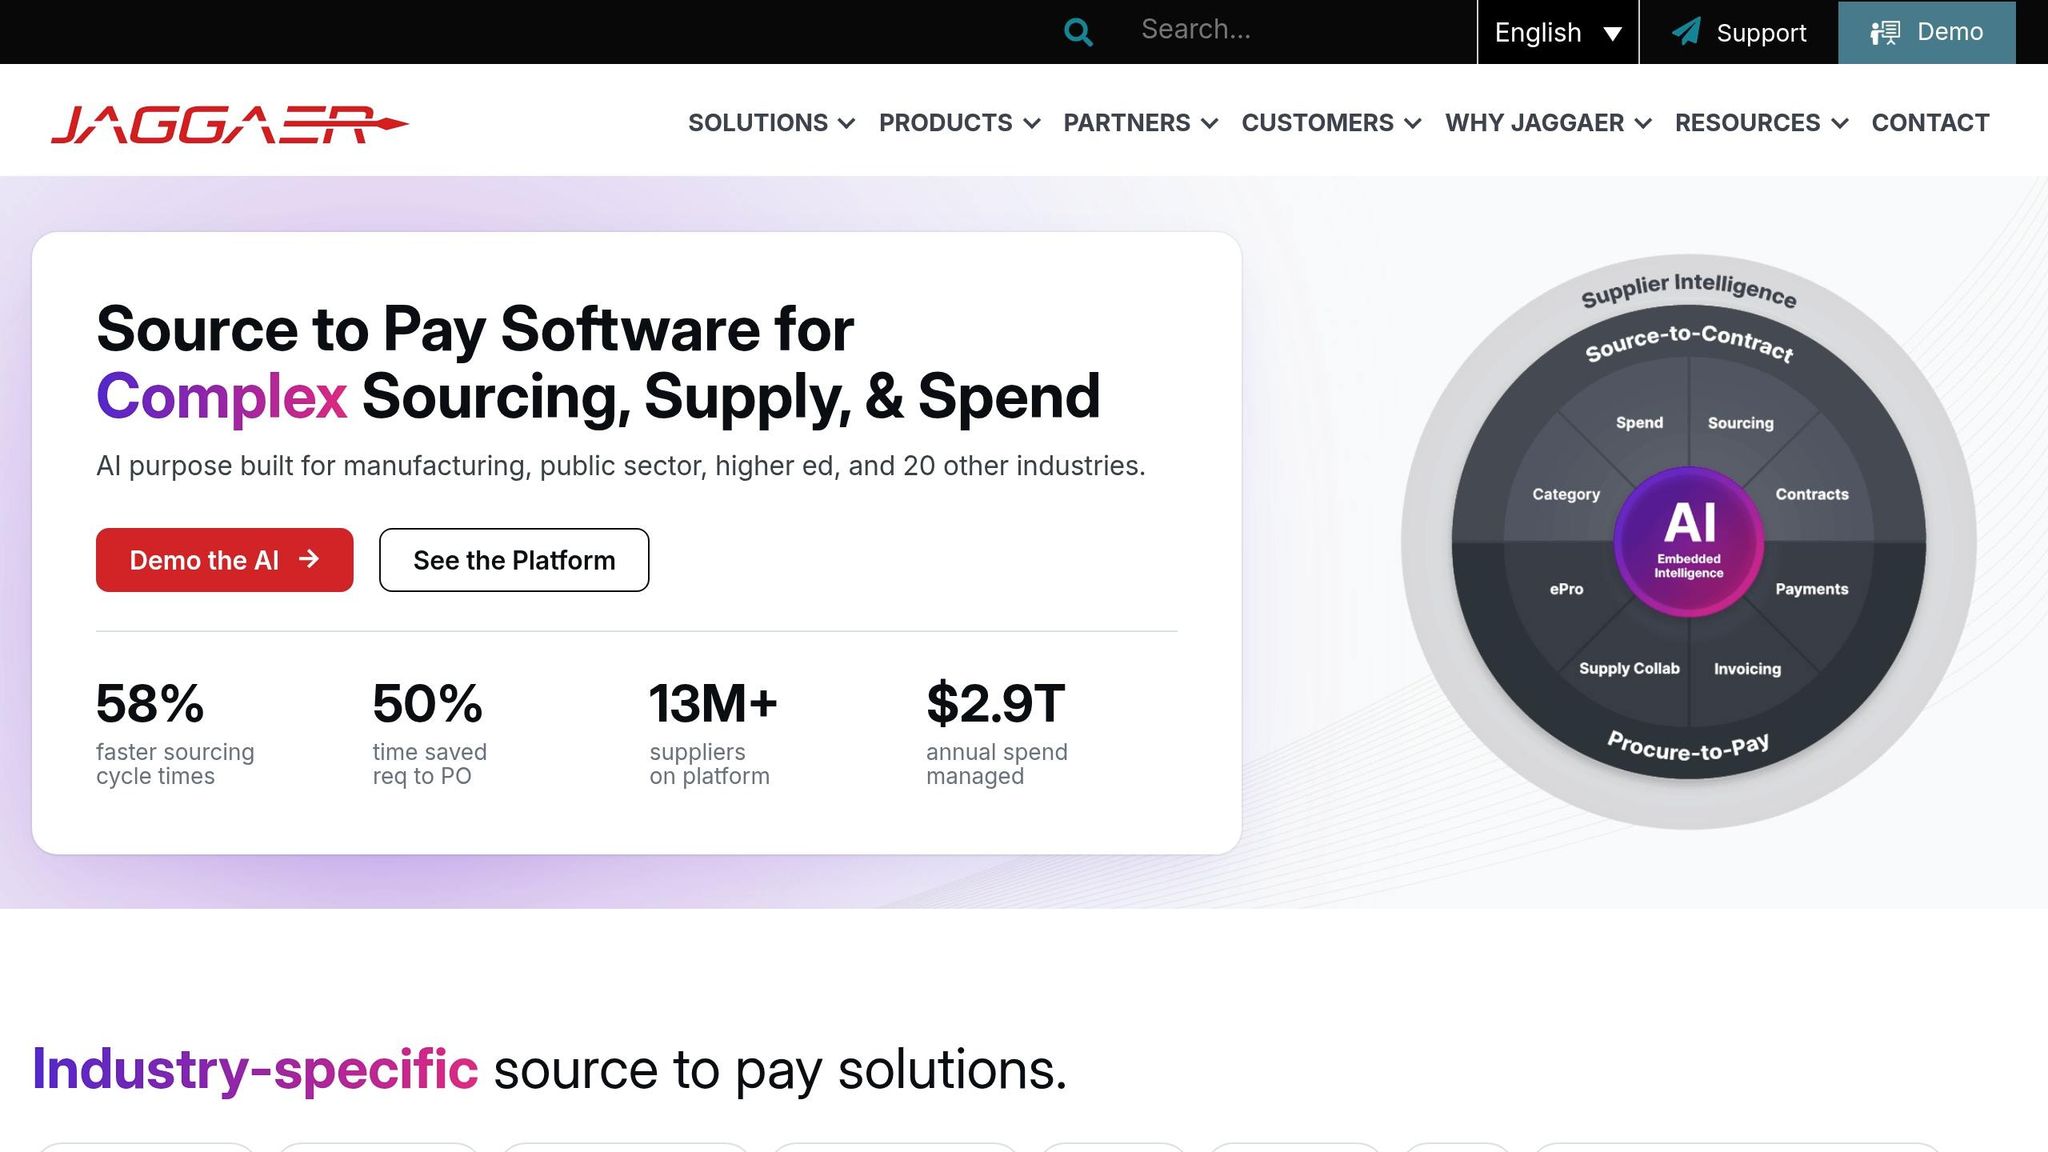This screenshot has height=1152, width=2048.
Task: Click the Source to Pay Software headline
Action: point(598,362)
